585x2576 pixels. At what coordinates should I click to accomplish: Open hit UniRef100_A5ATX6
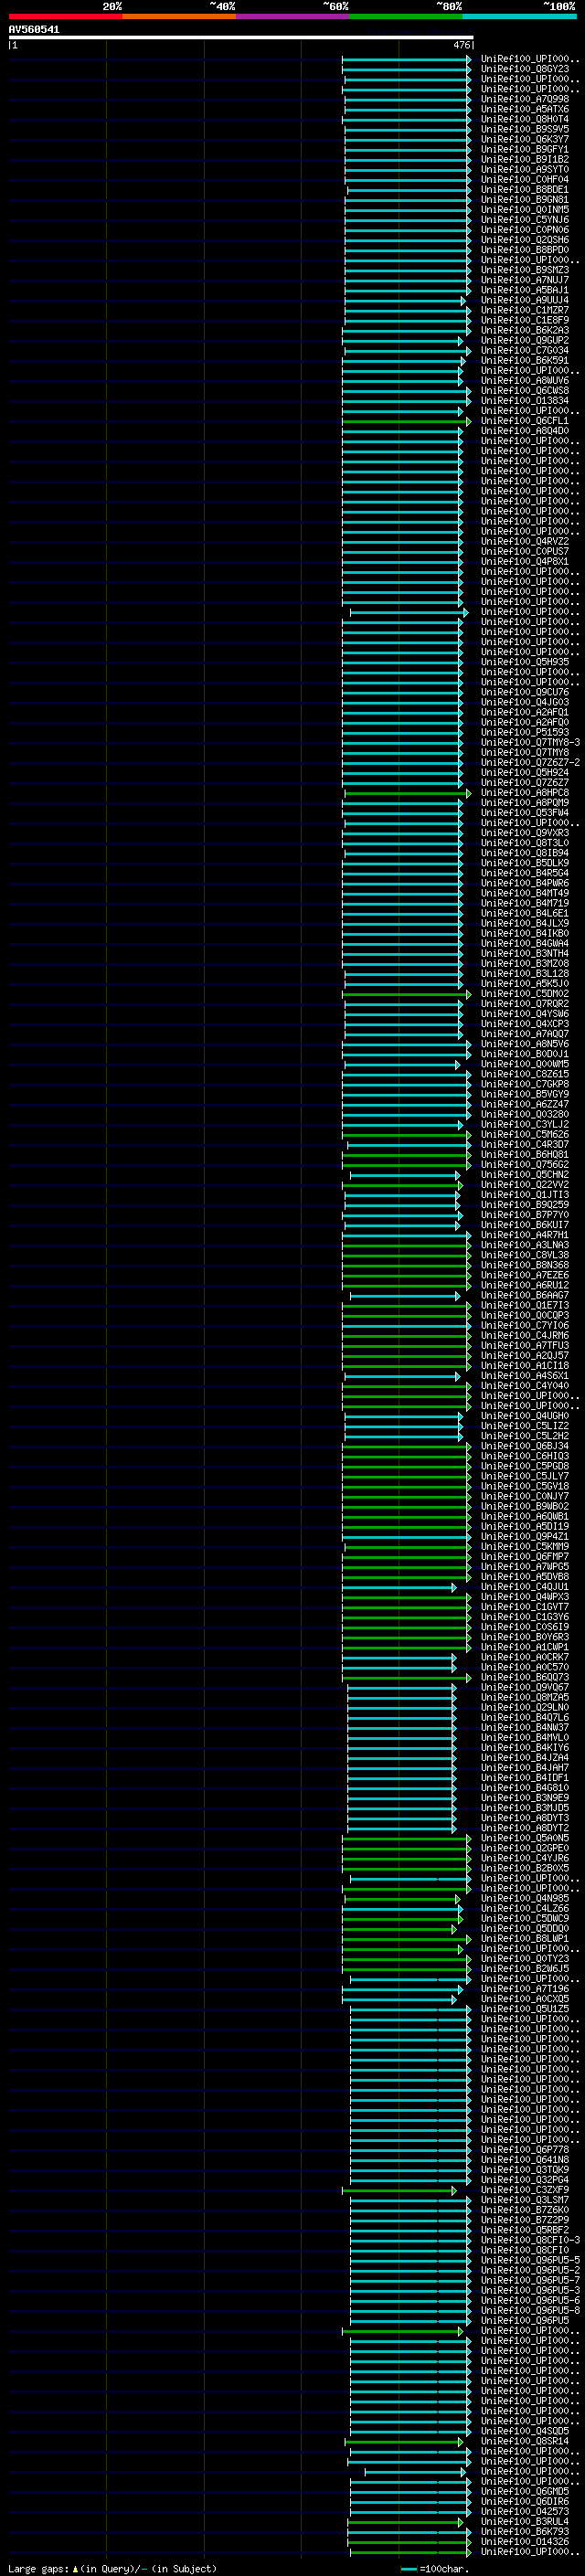click(525, 109)
